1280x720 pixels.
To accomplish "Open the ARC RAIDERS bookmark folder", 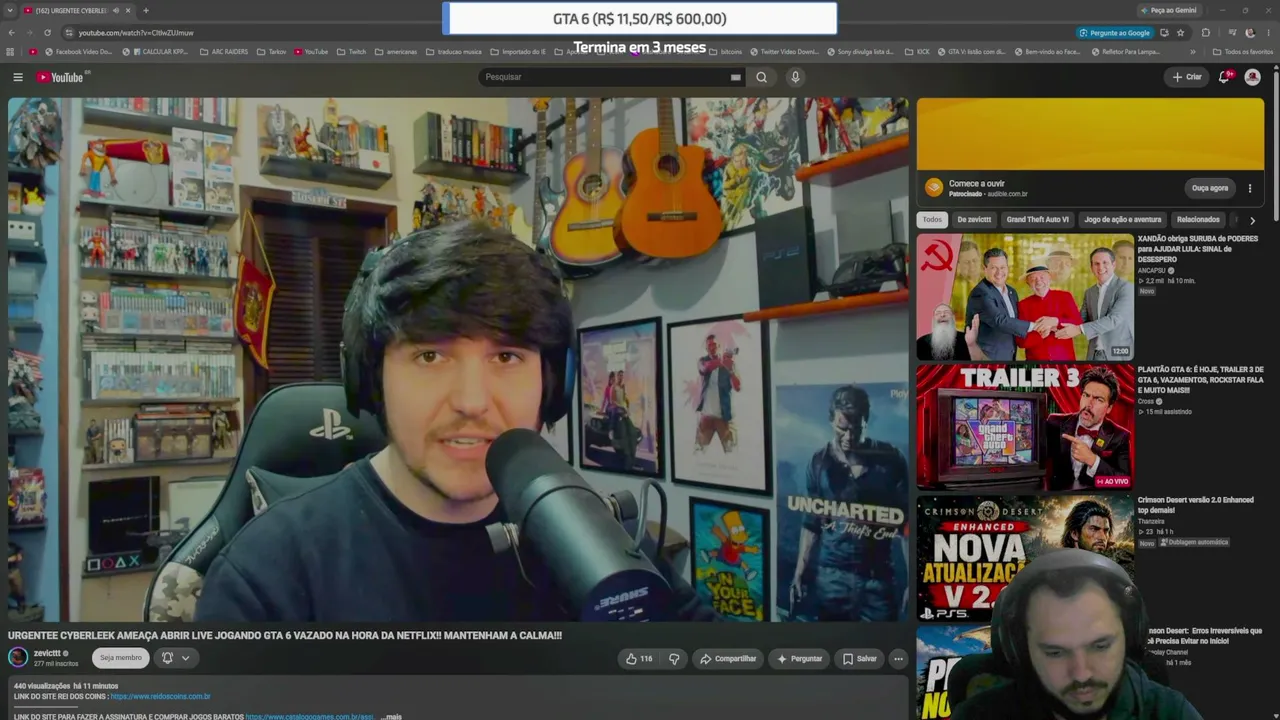I will [223, 52].
